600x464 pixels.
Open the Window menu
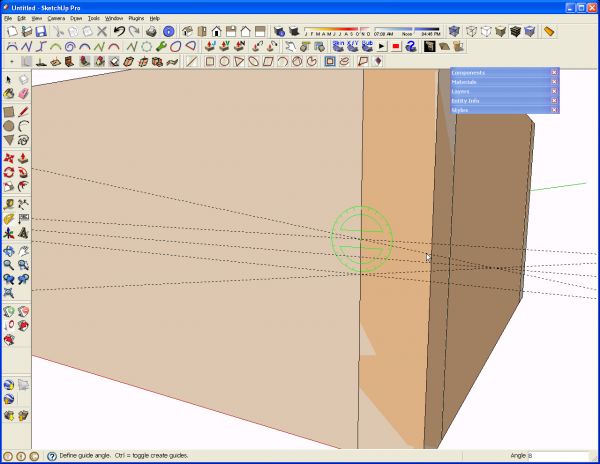pos(114,18)
